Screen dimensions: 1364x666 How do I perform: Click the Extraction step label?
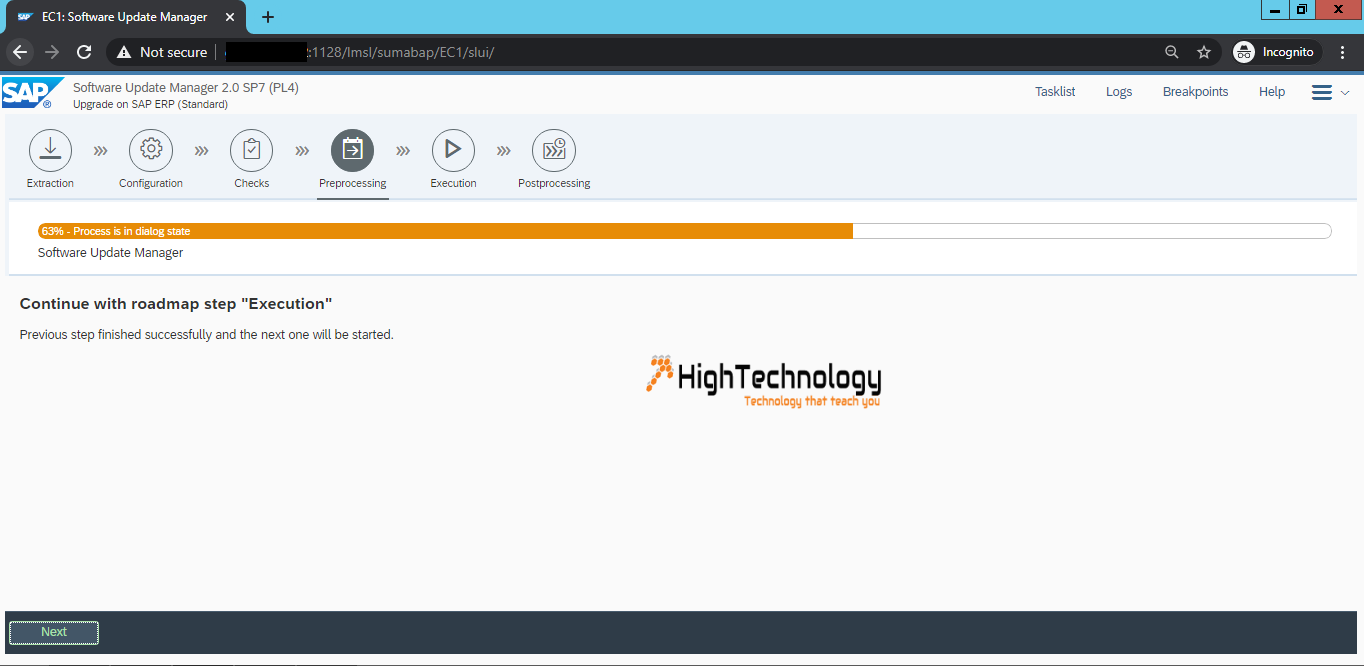tap(50, 183)
